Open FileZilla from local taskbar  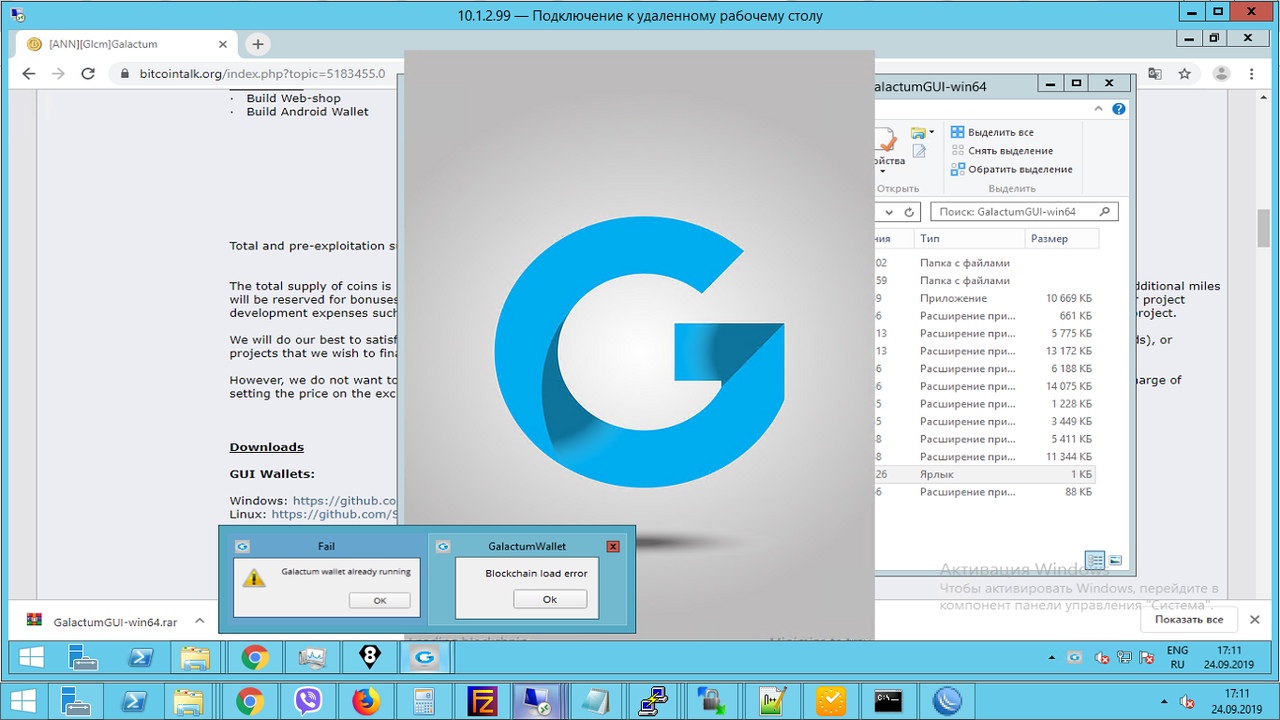(482, 701)
